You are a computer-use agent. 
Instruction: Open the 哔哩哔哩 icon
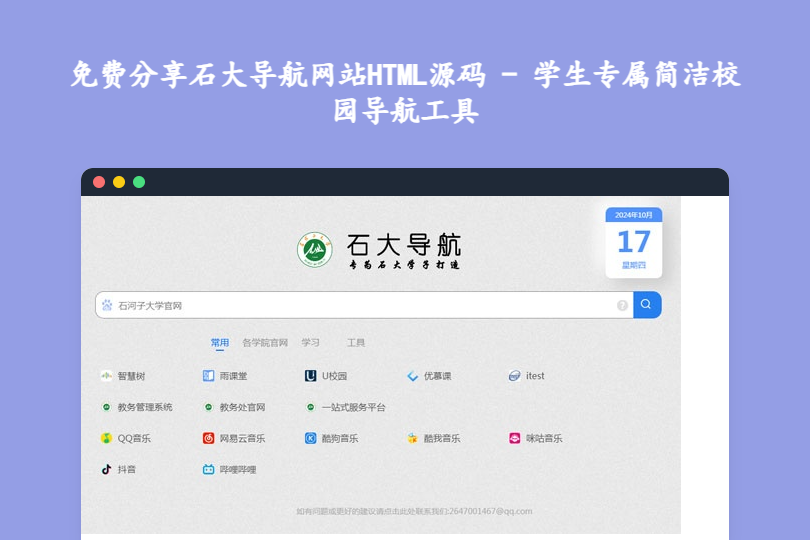(208, 469)
